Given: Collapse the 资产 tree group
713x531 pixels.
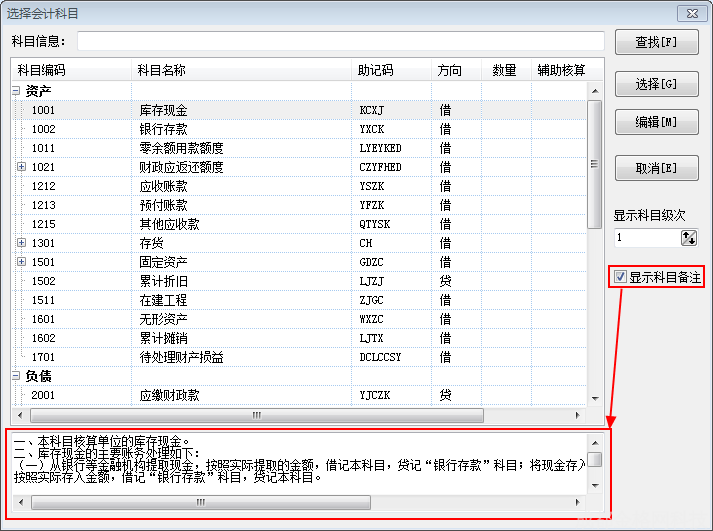Looking at the screenshot, I should click(16, 90).
